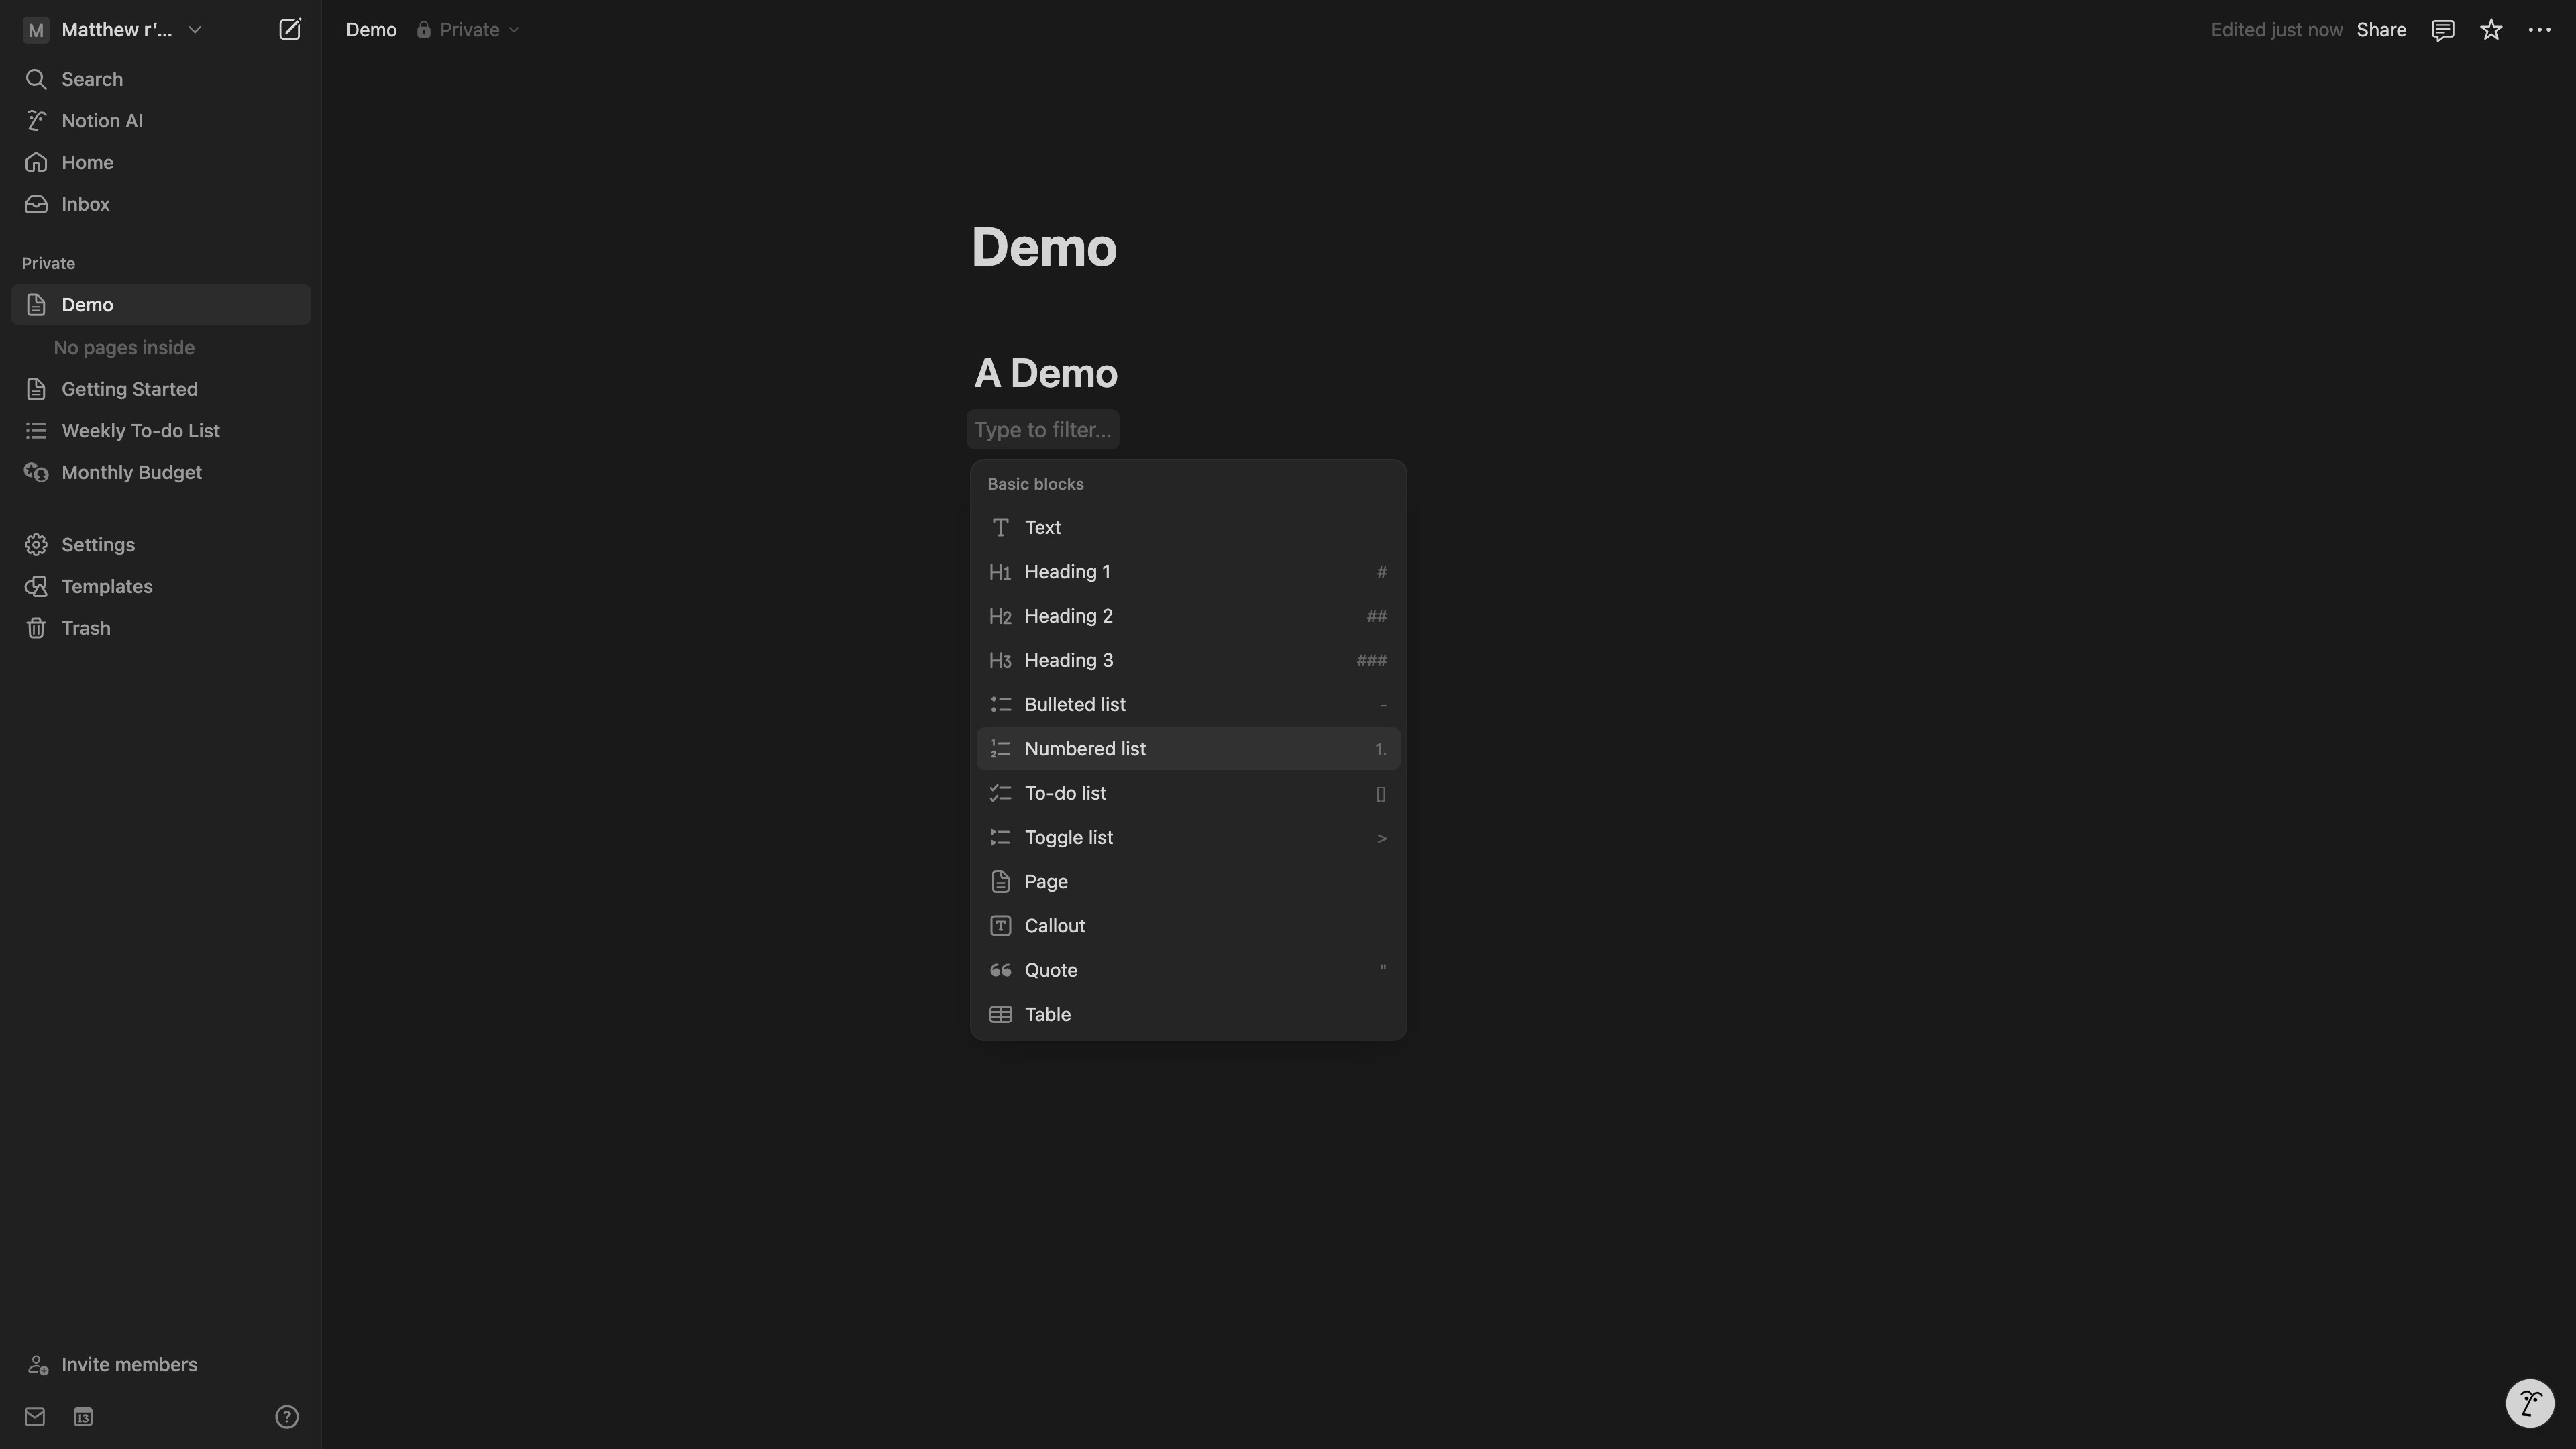Expand the Matthew workspace switcher
Screen dimensions: 2576x1449
pyautogui.click(x=113, y=30)
